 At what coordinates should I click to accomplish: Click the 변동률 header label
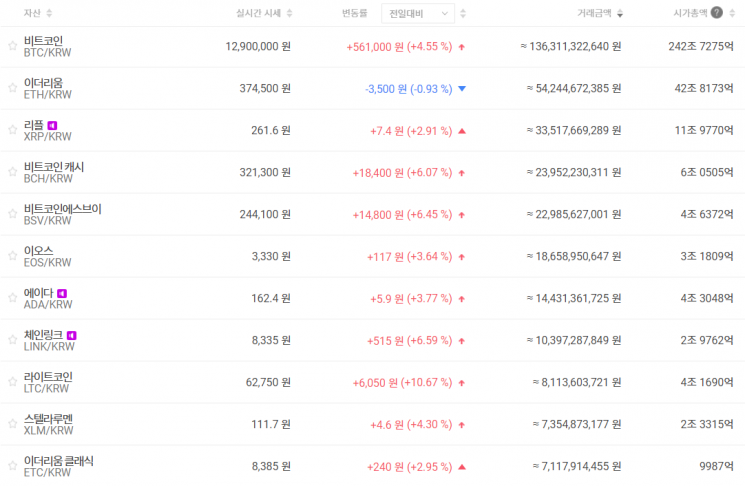(354, 13)
